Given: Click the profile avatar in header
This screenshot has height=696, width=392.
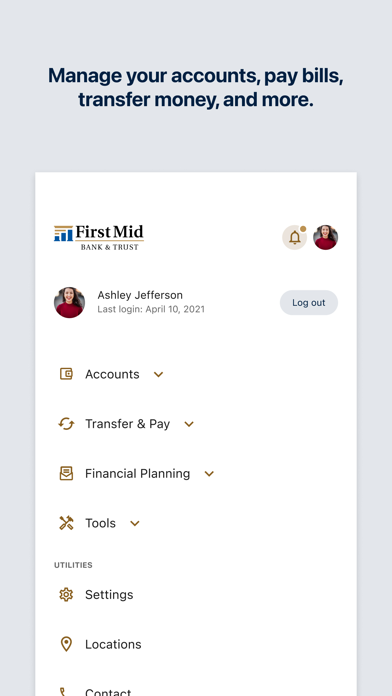Looking at the screenshot, I should [325, 237].
